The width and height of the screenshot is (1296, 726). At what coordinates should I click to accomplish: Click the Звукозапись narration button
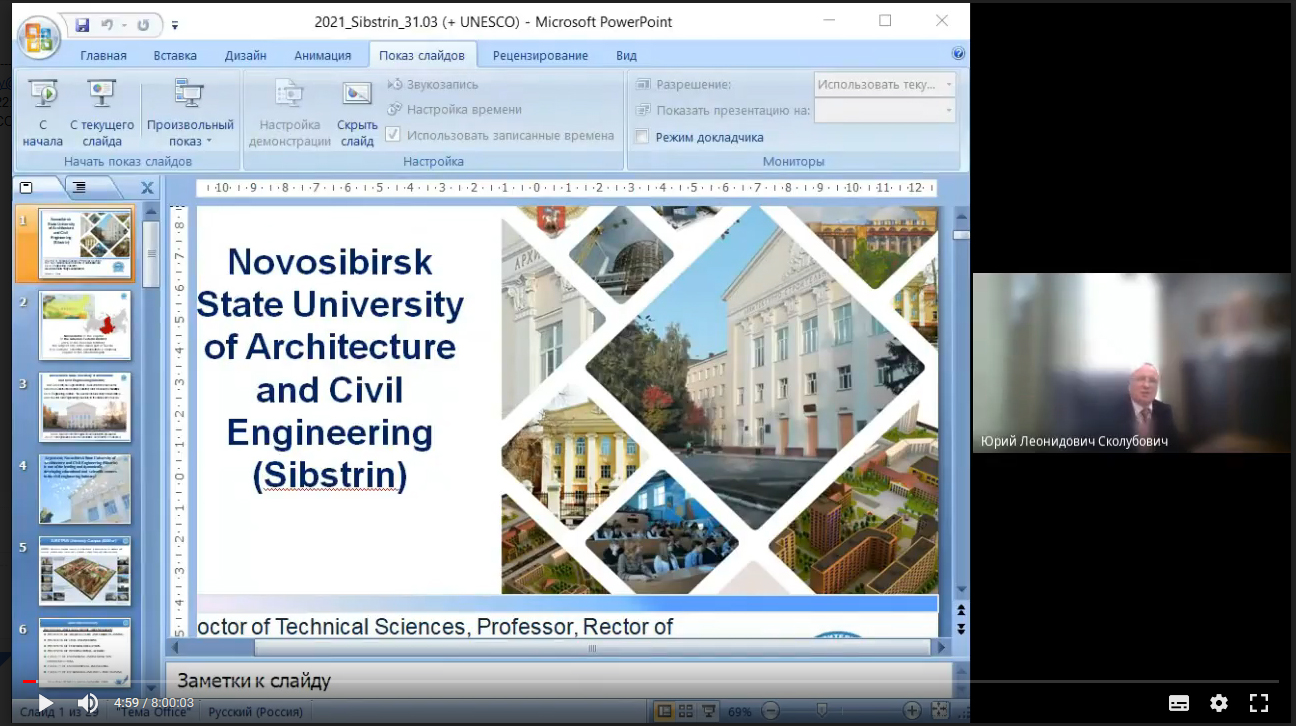pyautogui.click(x=433, y=85)
